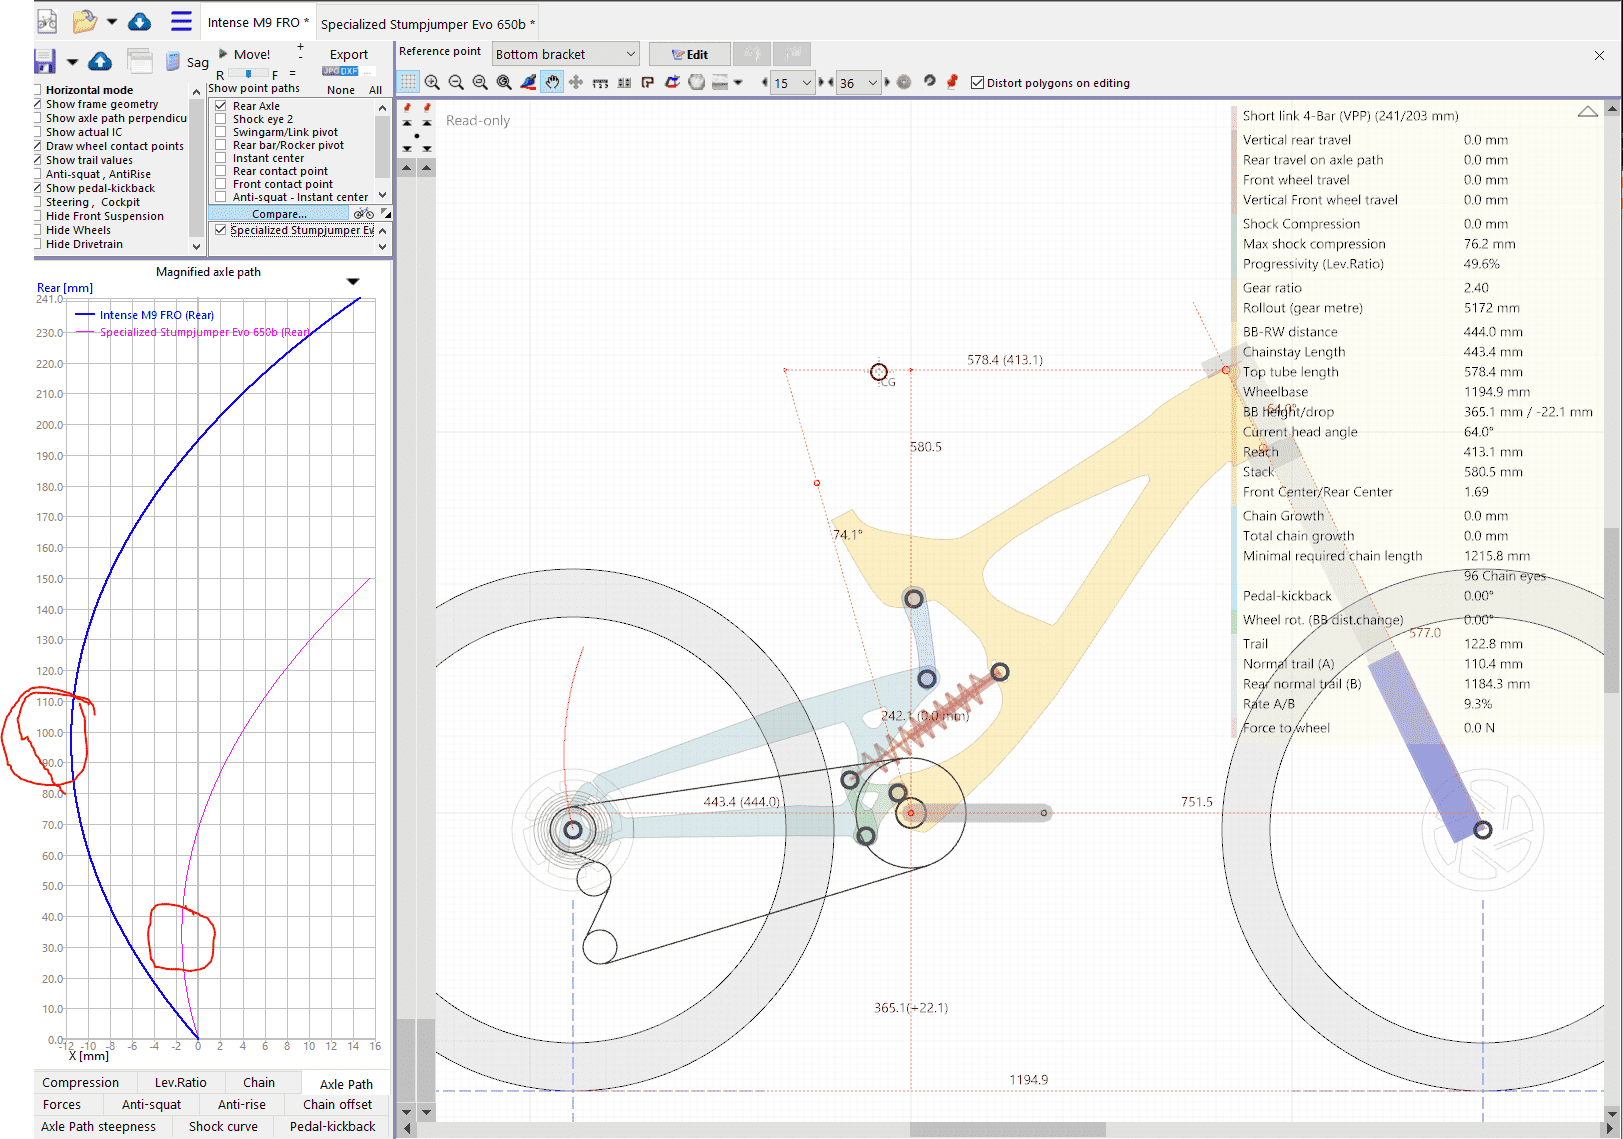Close the panel with the X button
1623x1139 pixels.
point(1599,55)
